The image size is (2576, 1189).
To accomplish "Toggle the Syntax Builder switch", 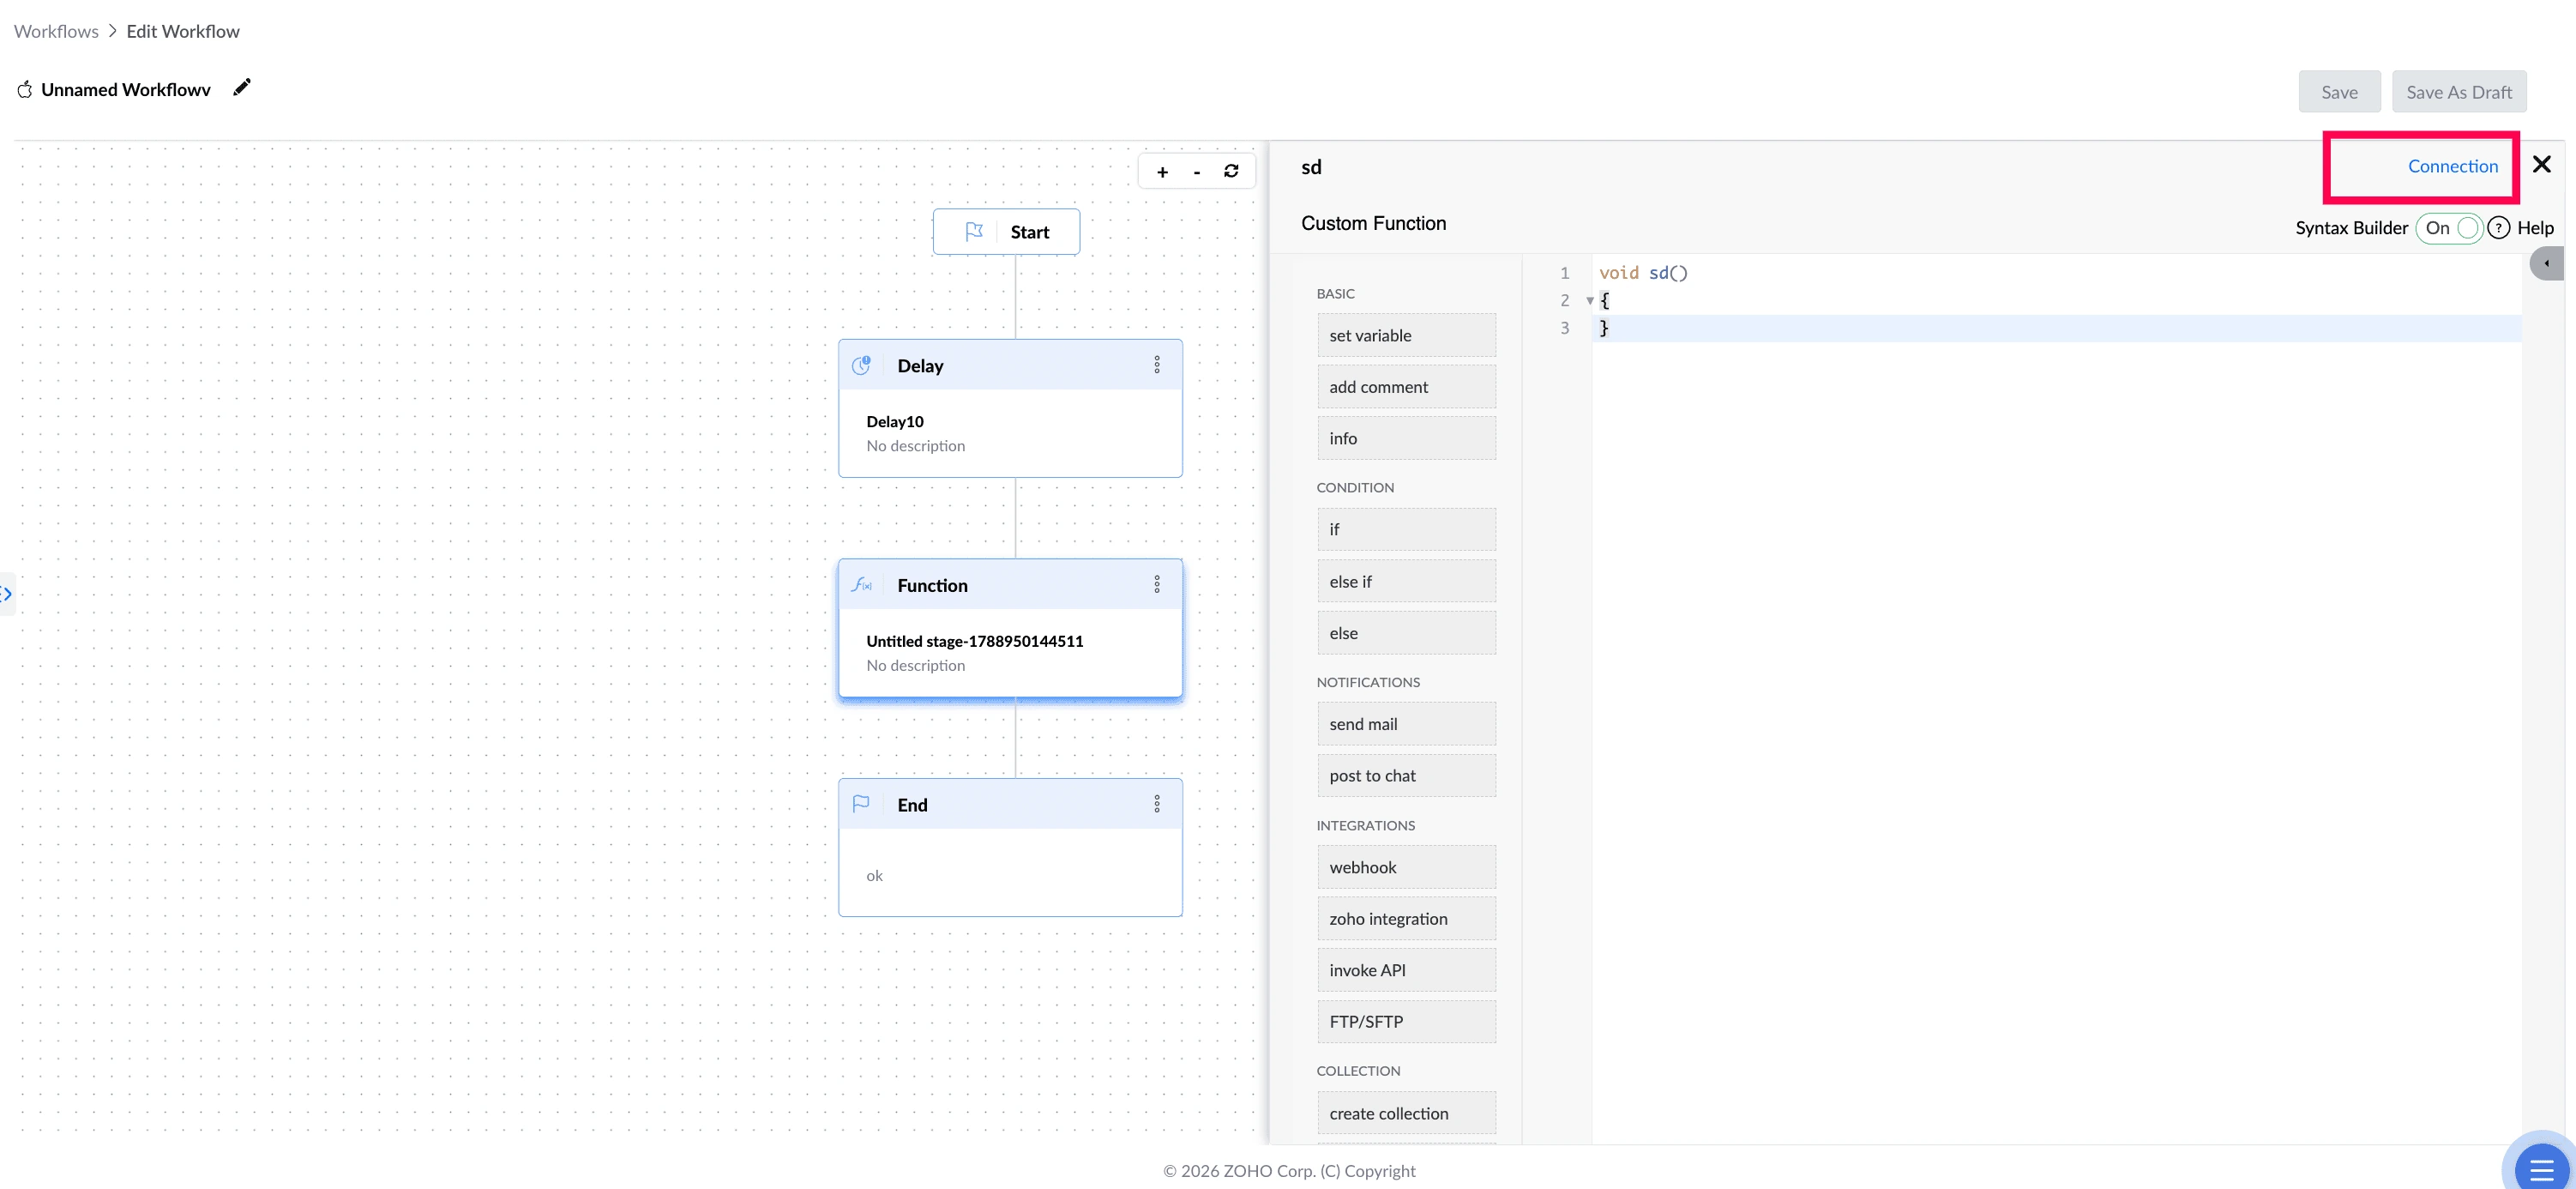I will tap(2449, 228).
